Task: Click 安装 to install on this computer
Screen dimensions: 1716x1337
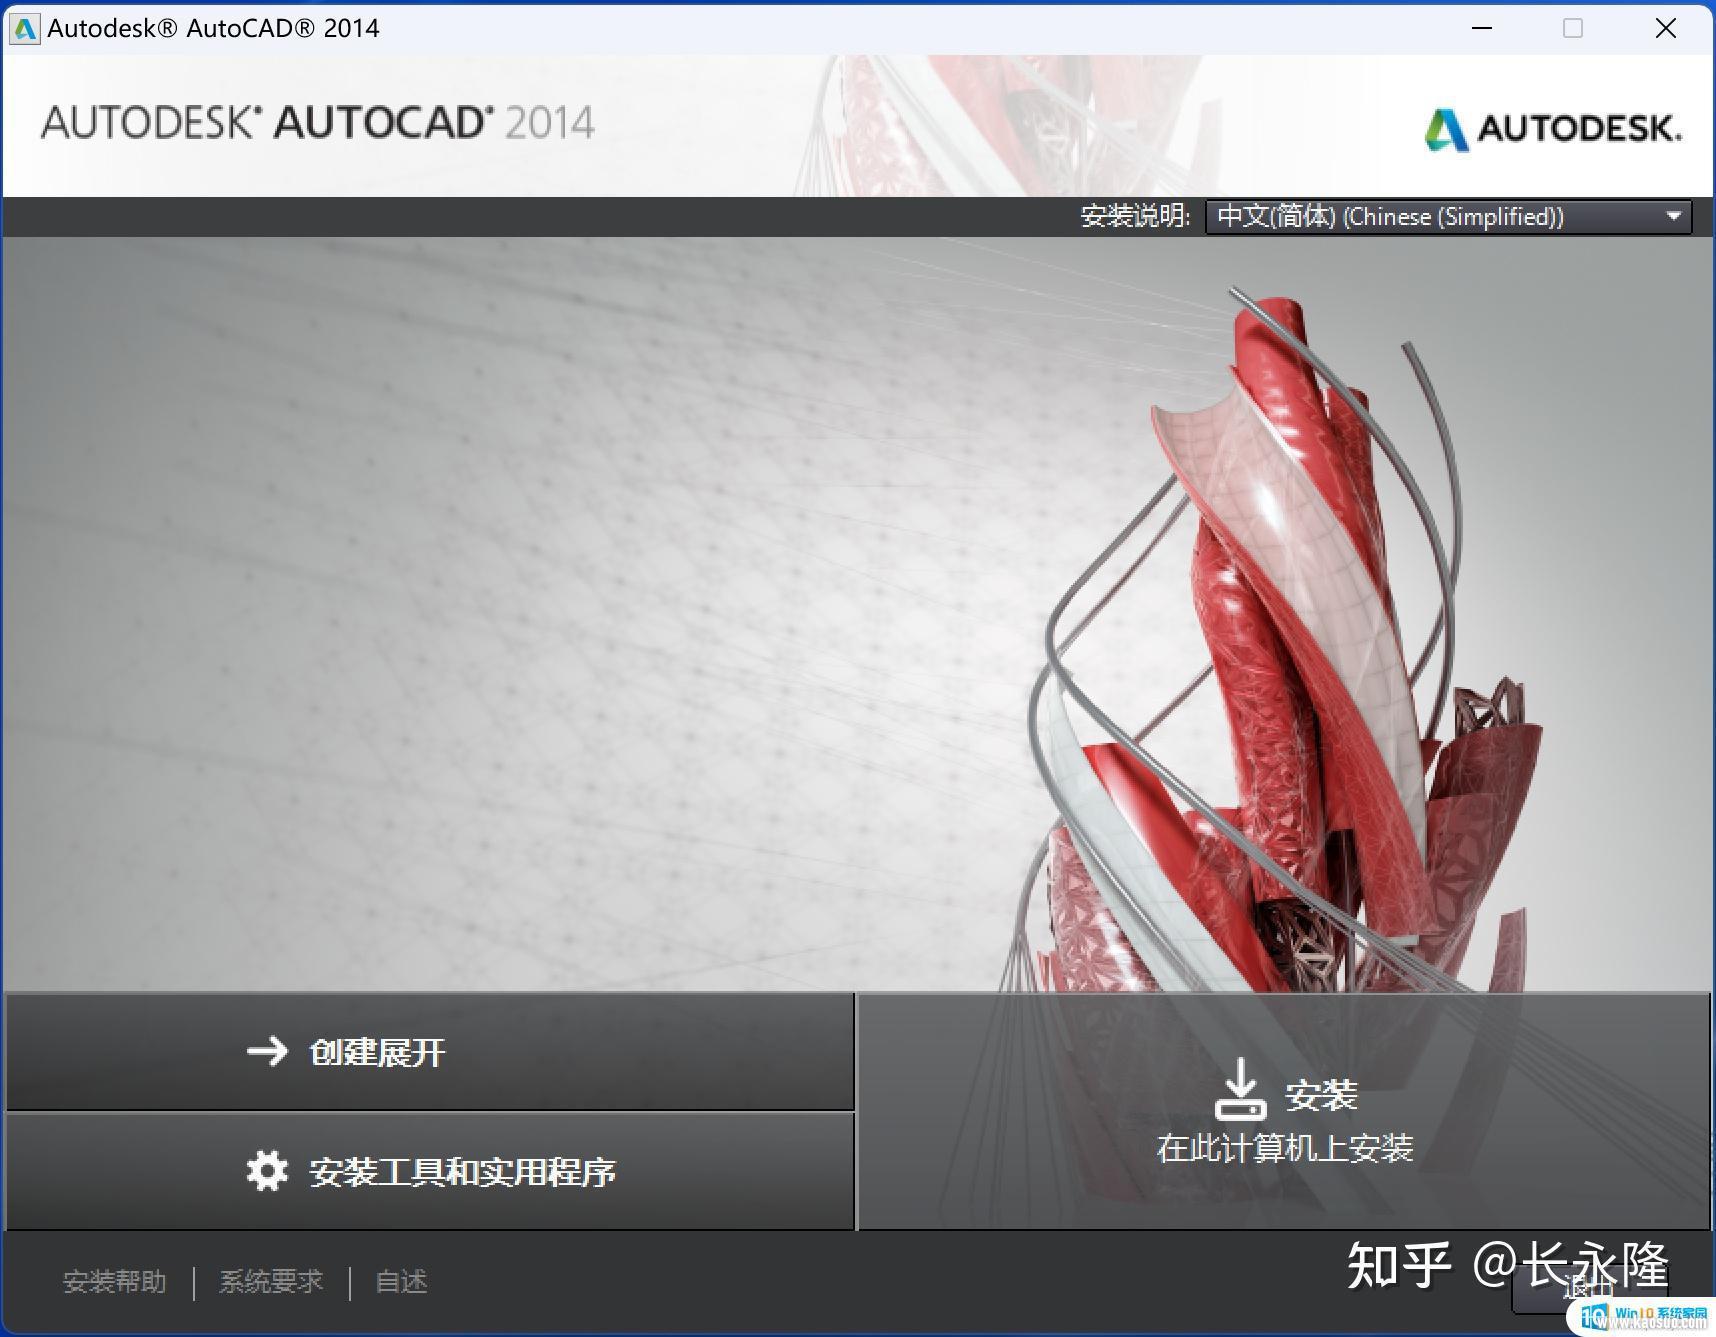Action: 1284,1111
